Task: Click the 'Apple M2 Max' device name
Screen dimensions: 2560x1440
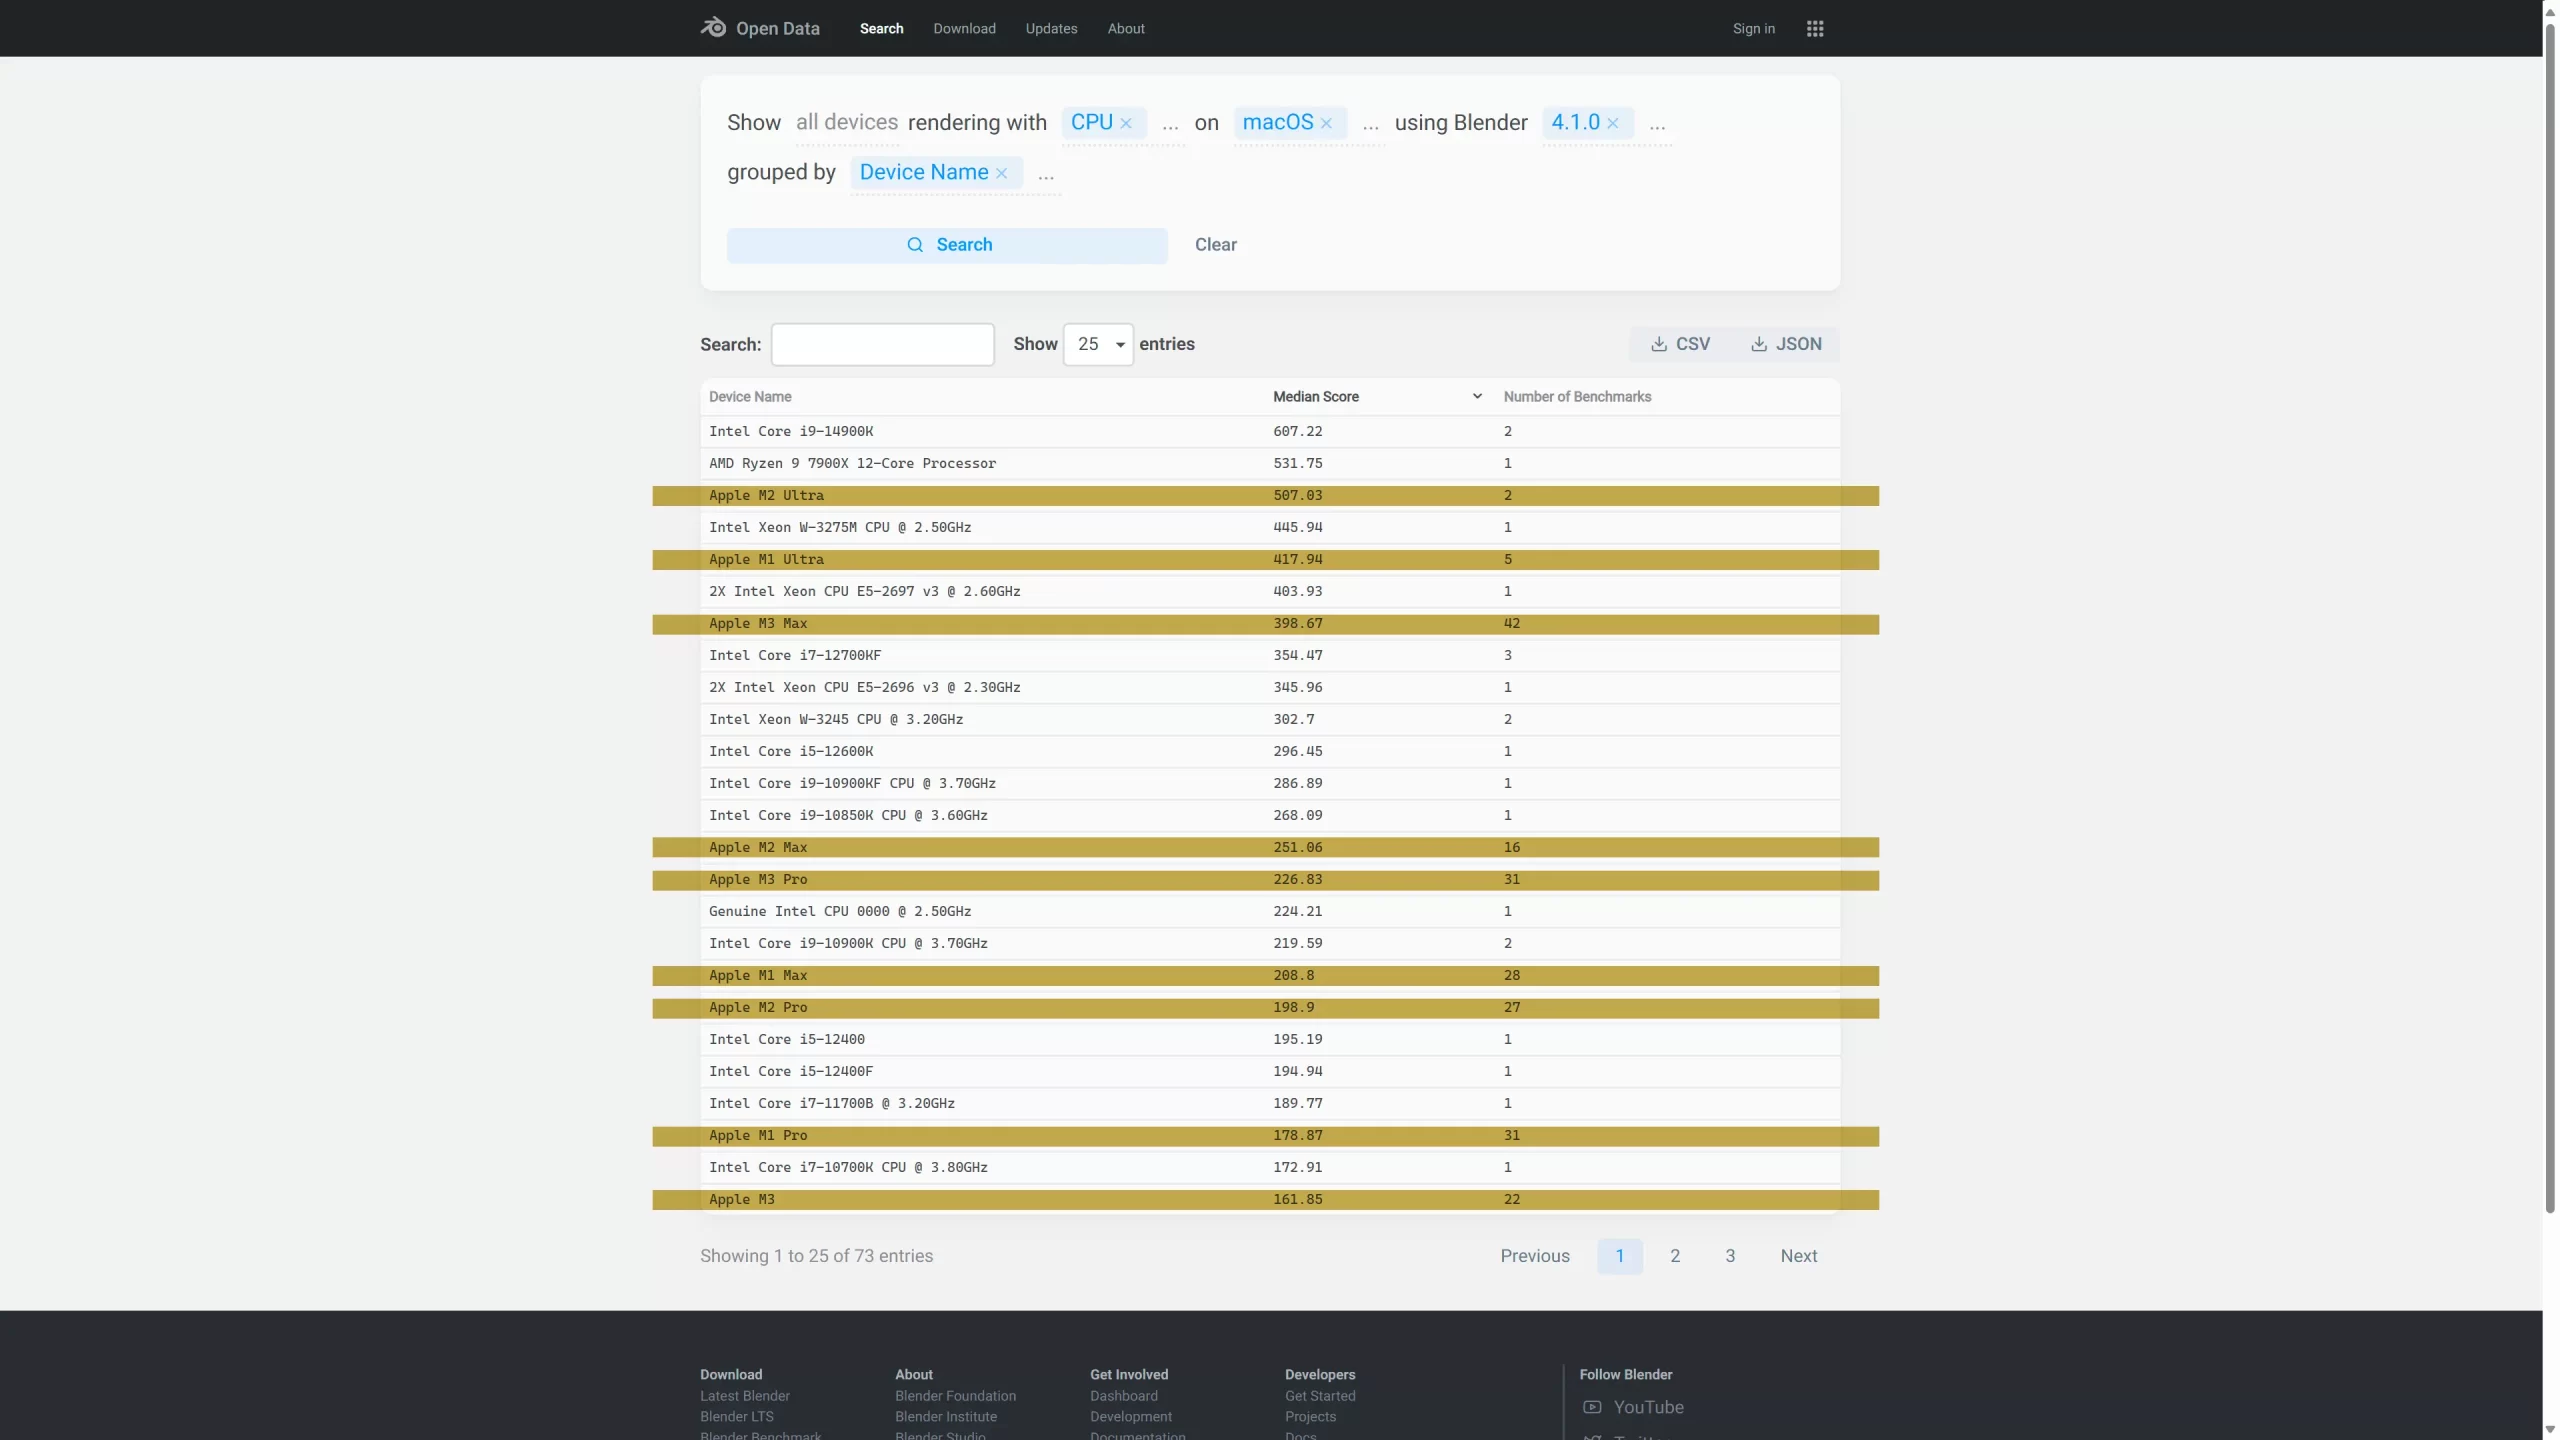Action: click(x=758, y=848)
